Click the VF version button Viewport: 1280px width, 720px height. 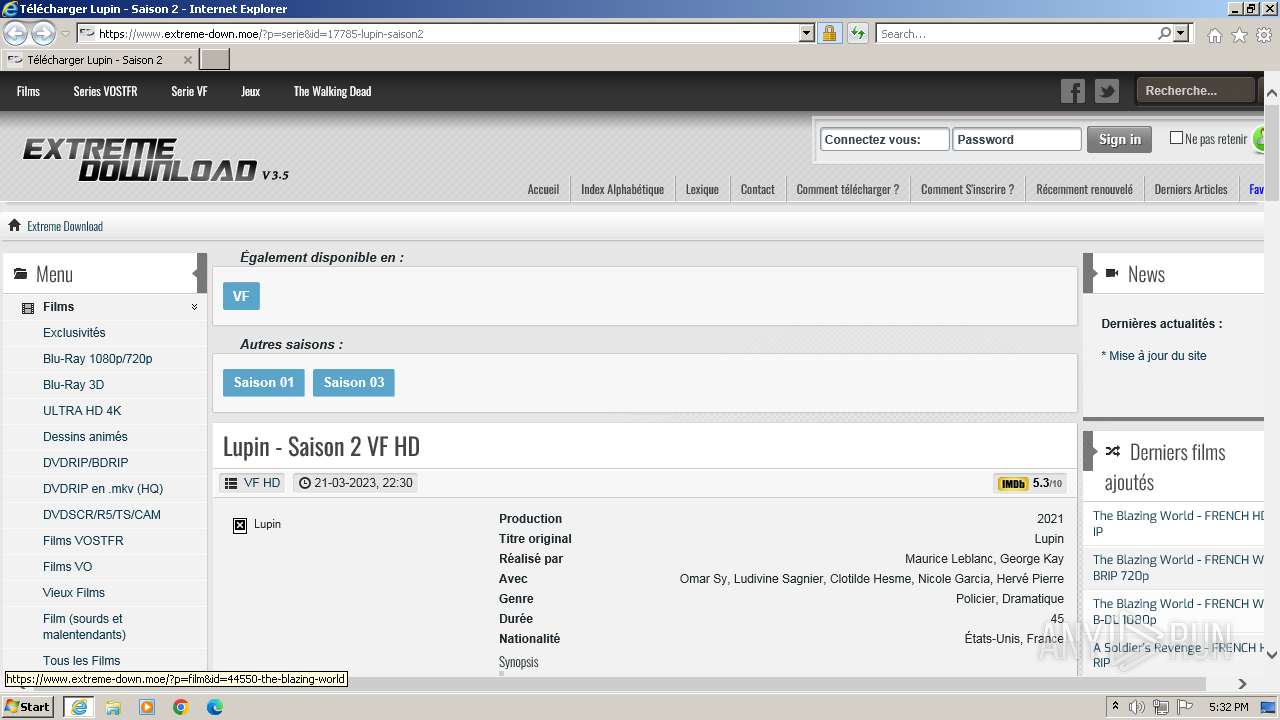(241, 296)
